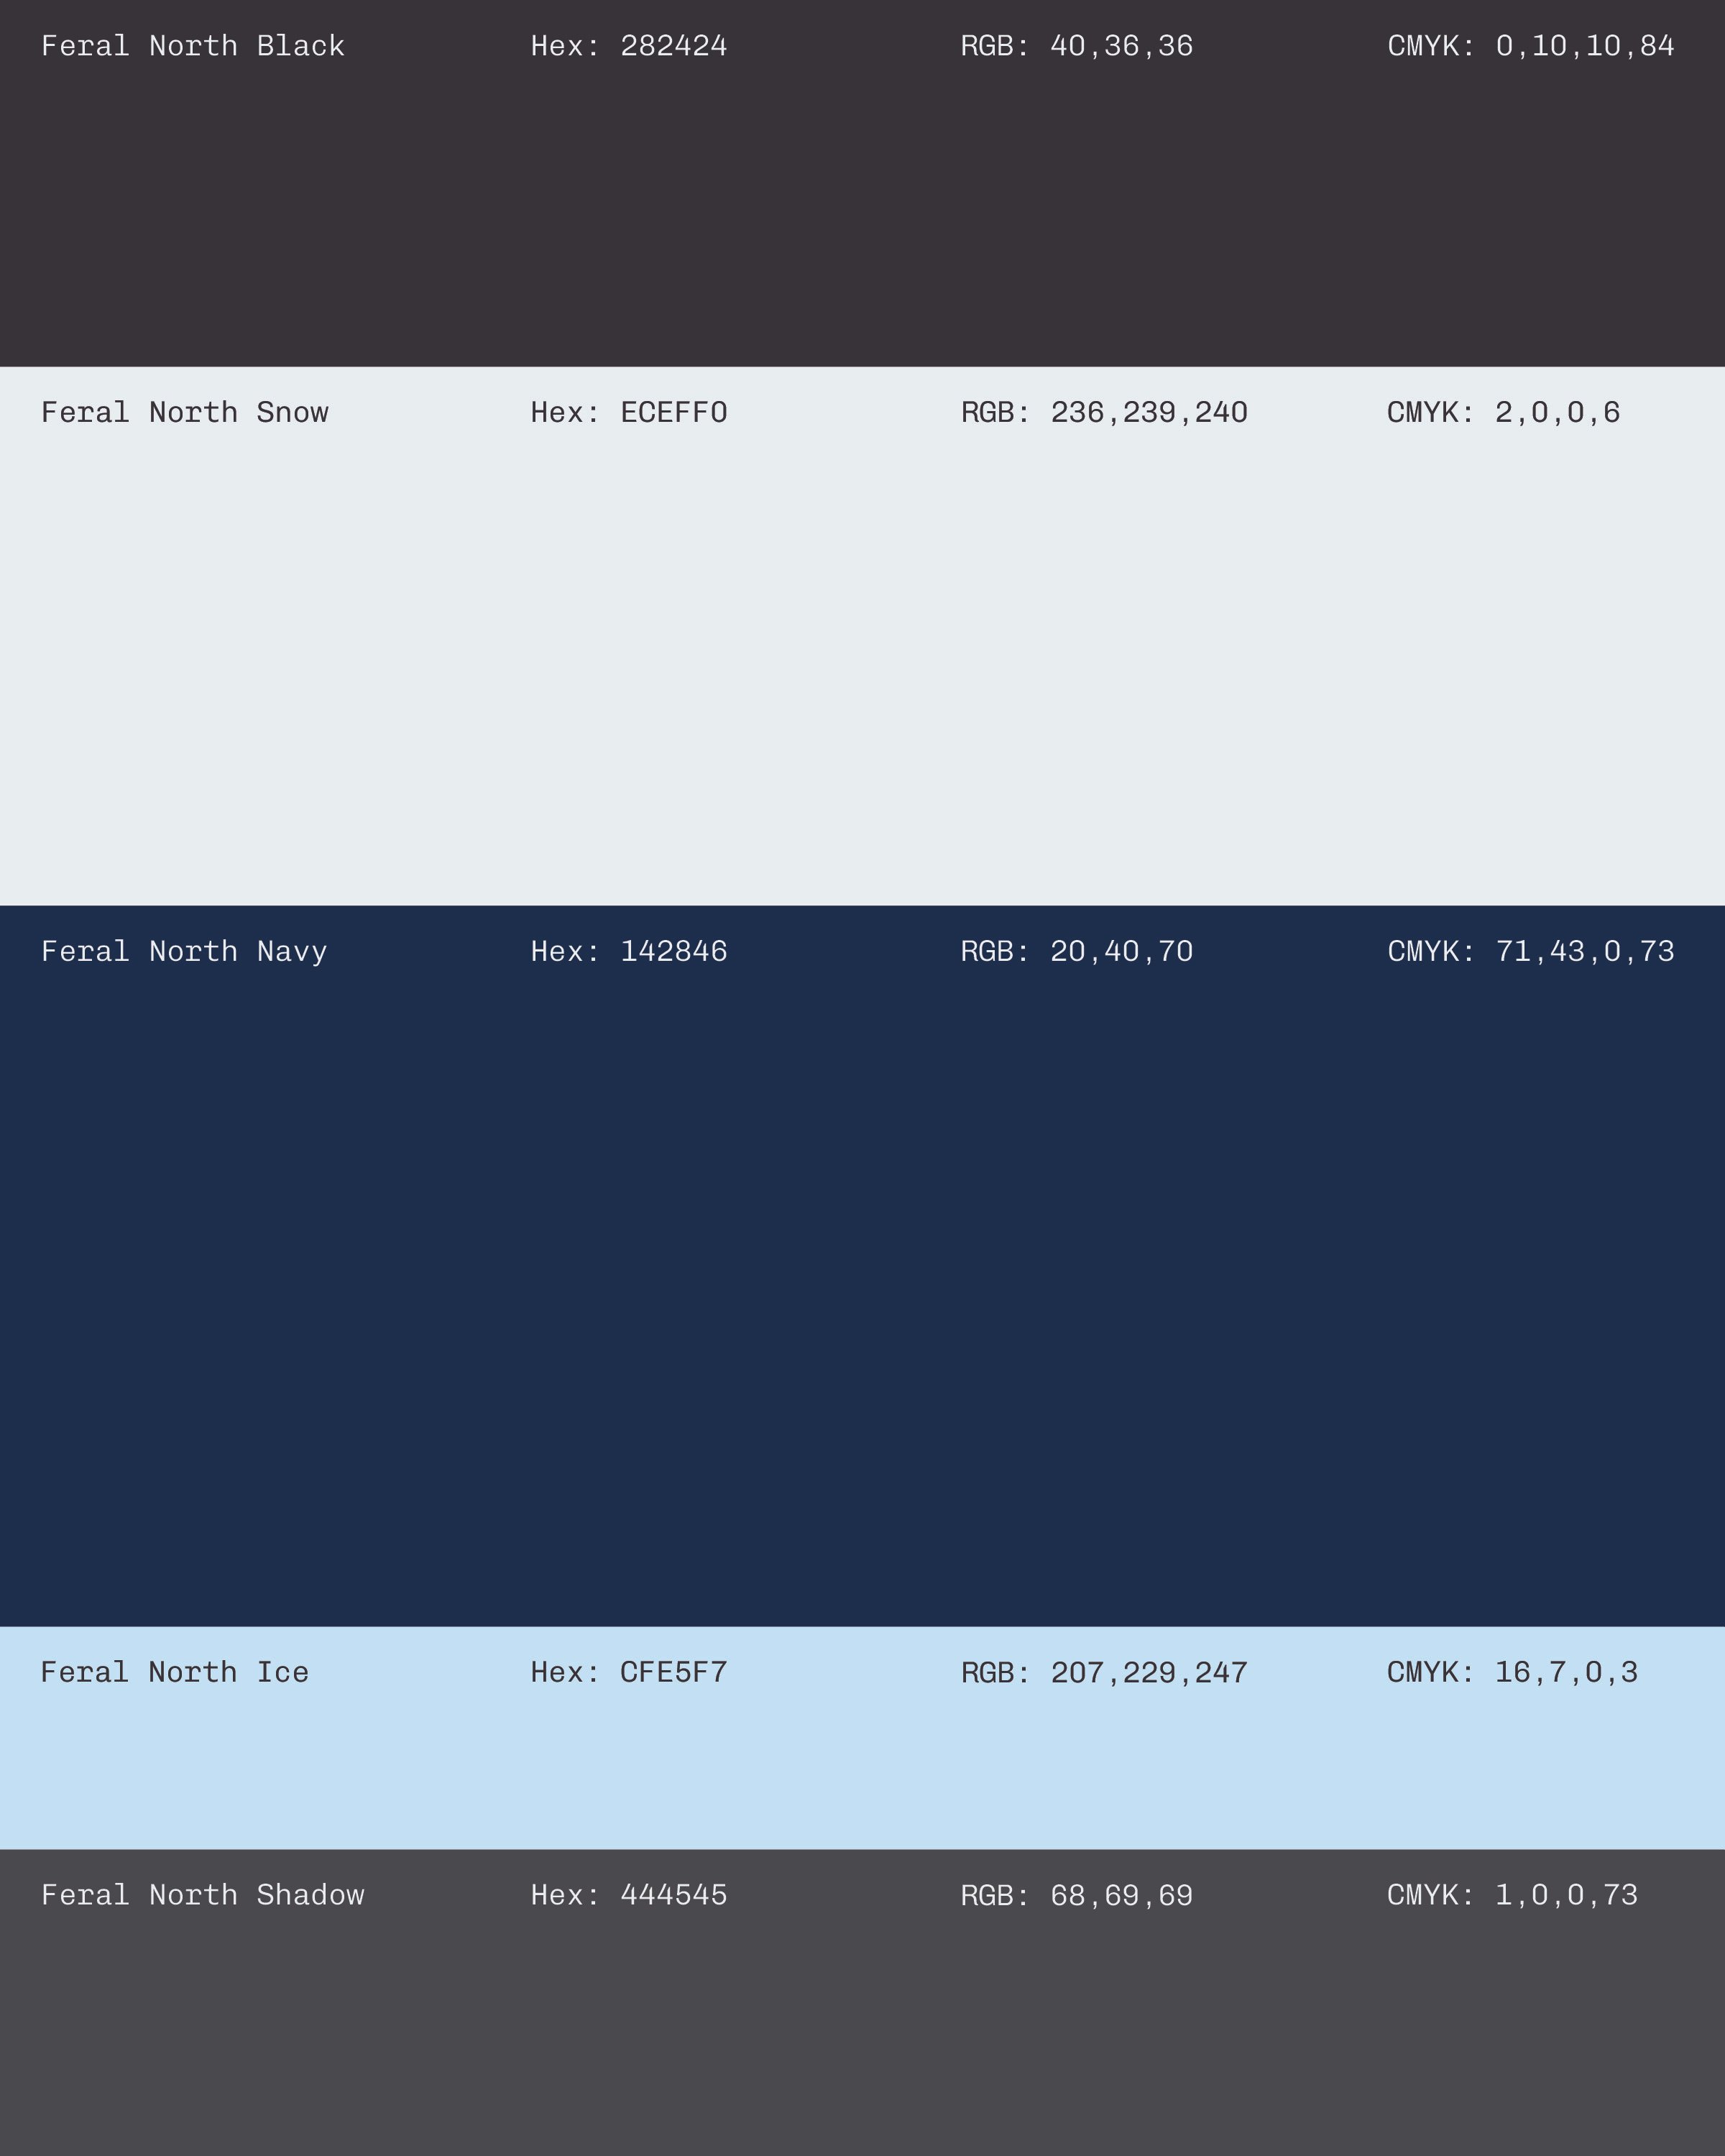Viewport: 1725px width, 2156px height.
Task: Click the Hex: CFE5F7 text
Action: pos(629,1672)
